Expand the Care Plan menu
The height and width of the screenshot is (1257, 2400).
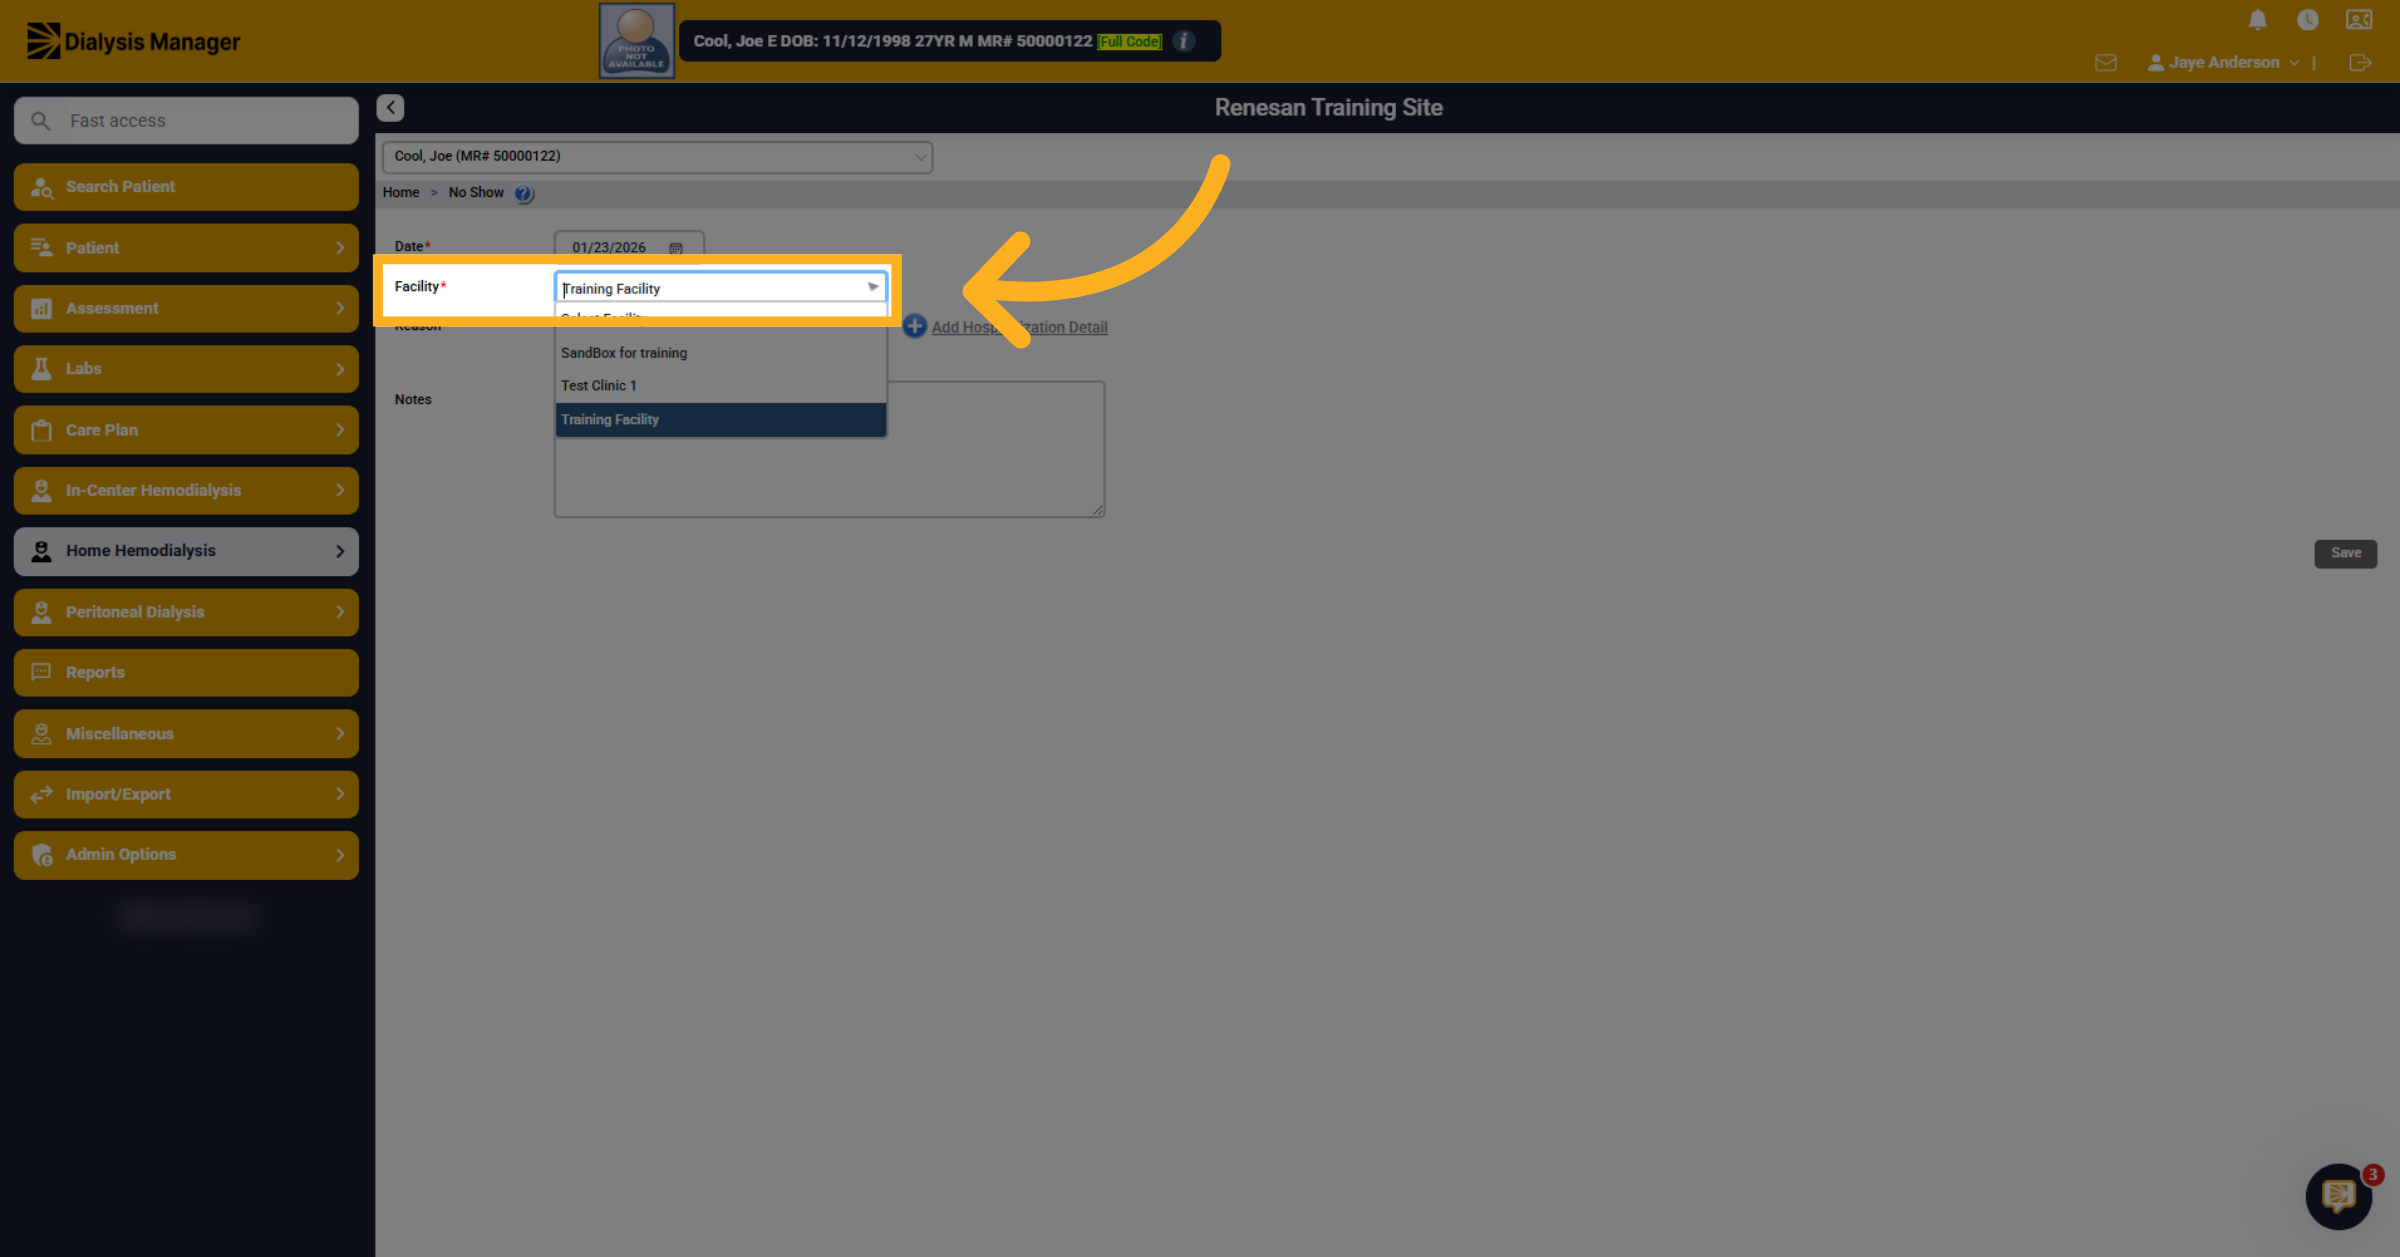pos(186,430)
